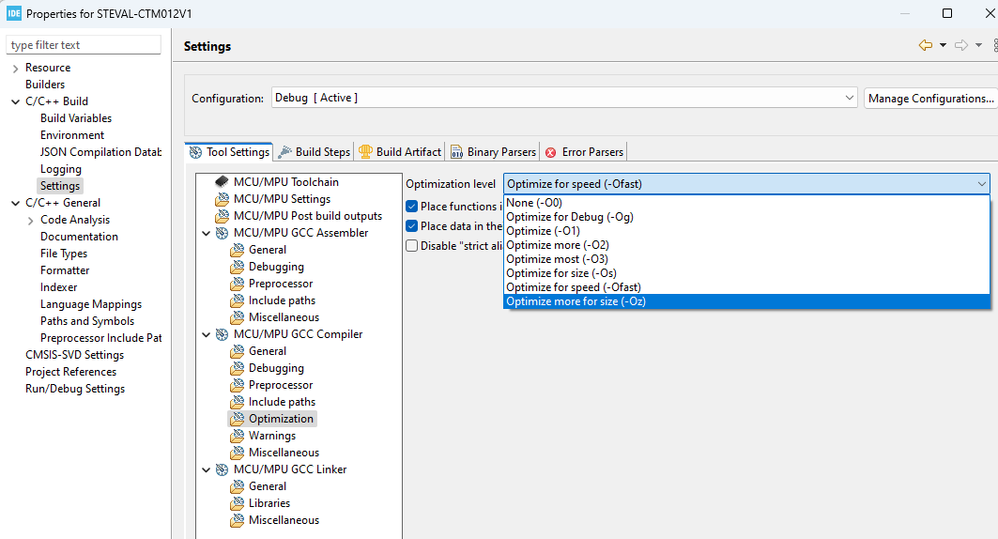Click the Warnings folder icon under Compiler

pos(237,436)
